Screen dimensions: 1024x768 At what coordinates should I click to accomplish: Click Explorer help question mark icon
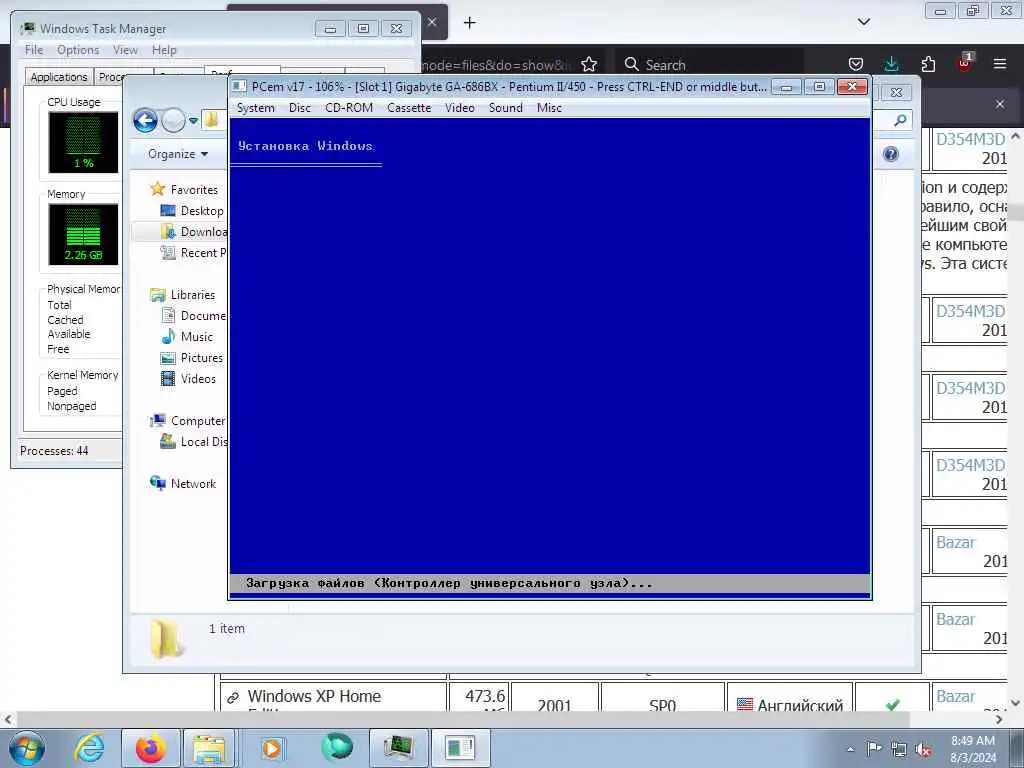point(891,154)
